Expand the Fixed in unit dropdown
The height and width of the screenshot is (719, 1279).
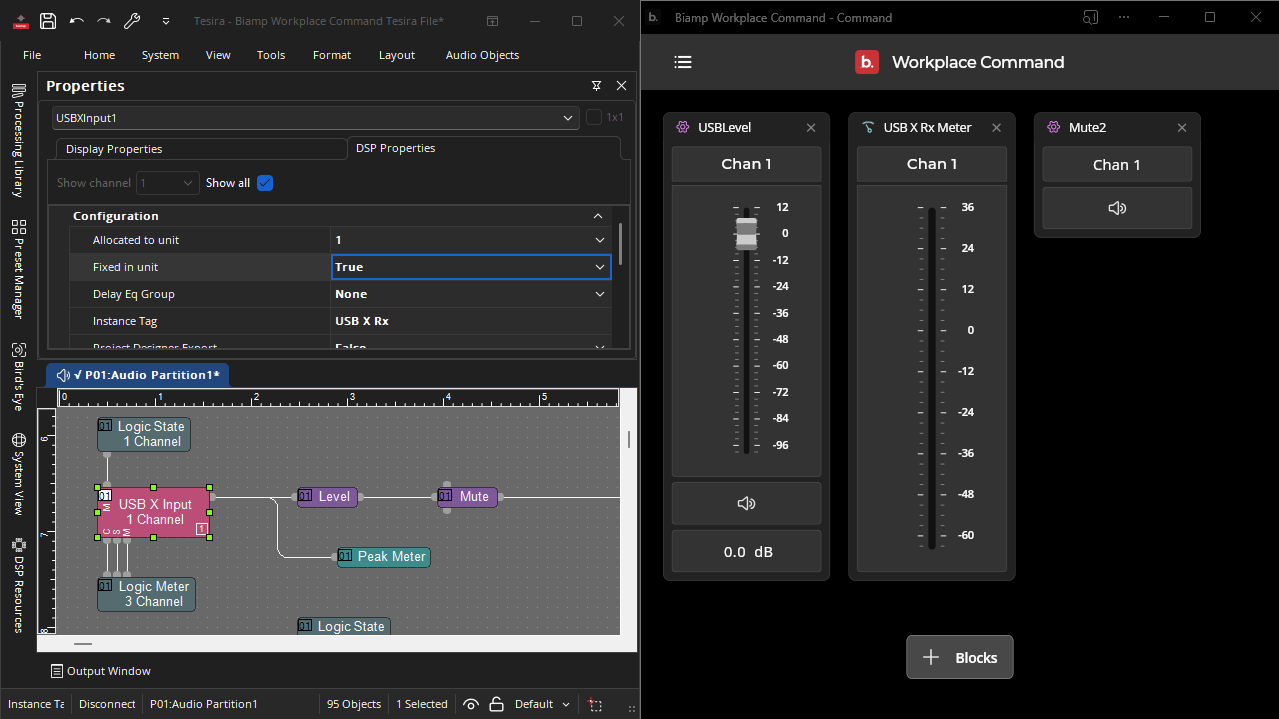coord(600,267)
